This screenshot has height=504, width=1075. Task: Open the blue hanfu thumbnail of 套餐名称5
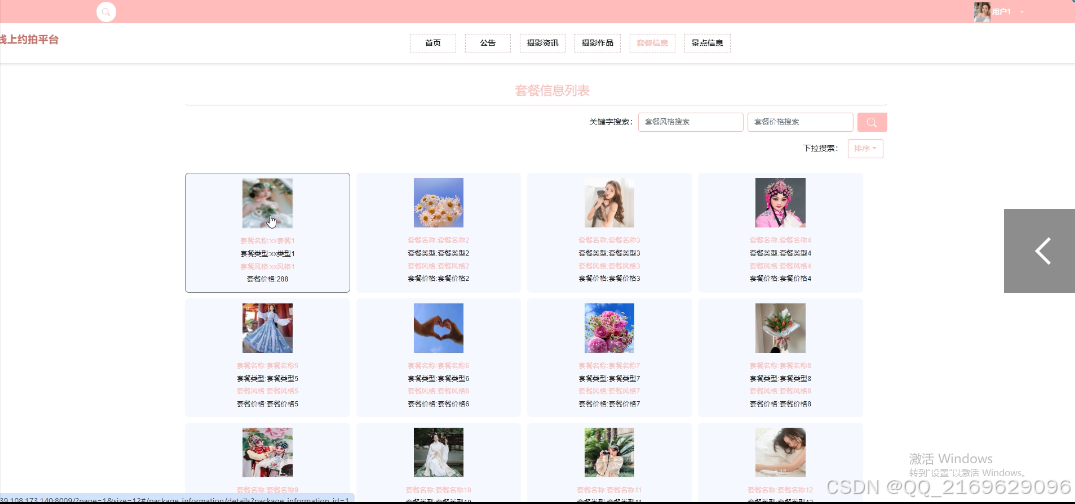[267, 328]
